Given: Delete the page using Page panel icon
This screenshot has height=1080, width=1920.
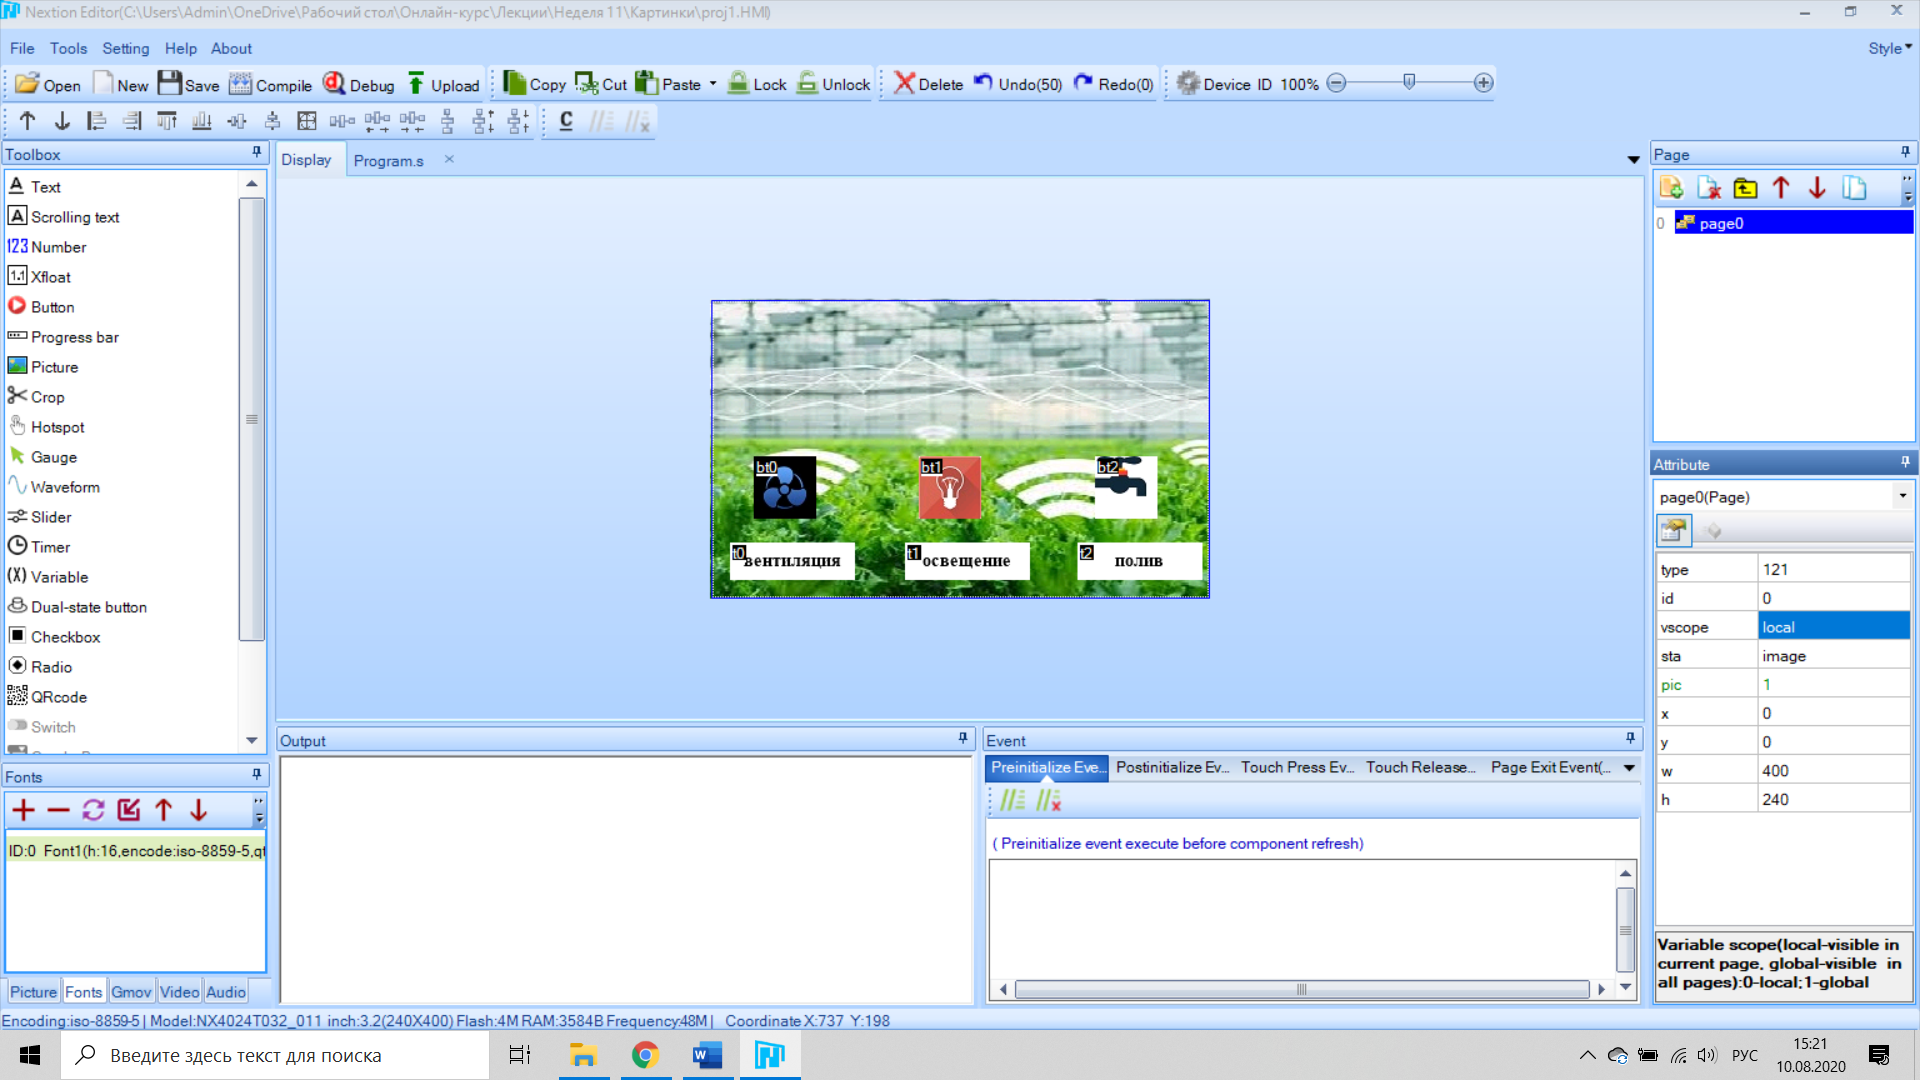Looking at the screenshot, I should pyautogui.click(x=1708, y=188).
